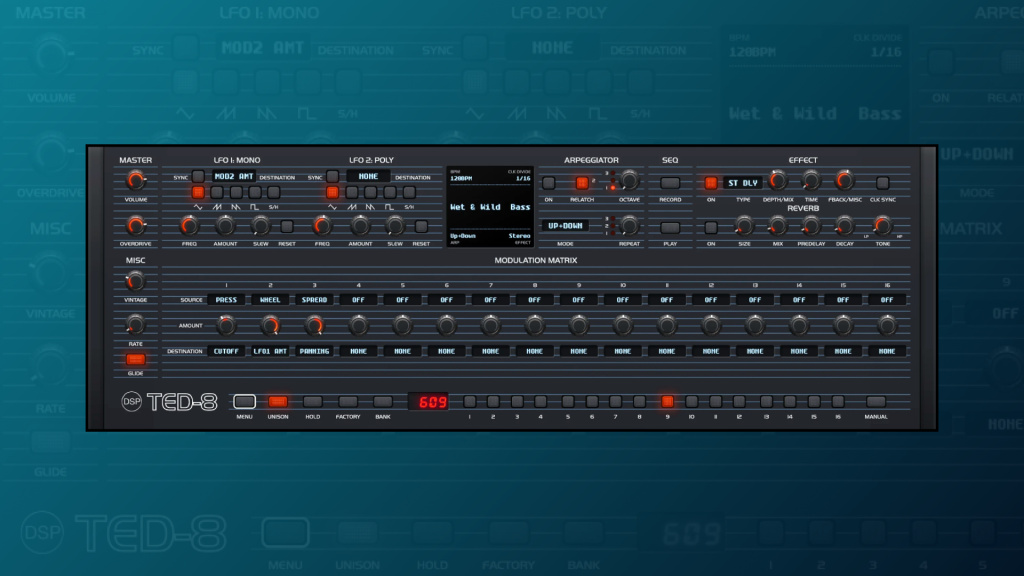Open matrix source 1 selector PRESS
The width and height of the screenshot is (1024, 576).
(226, 300)
